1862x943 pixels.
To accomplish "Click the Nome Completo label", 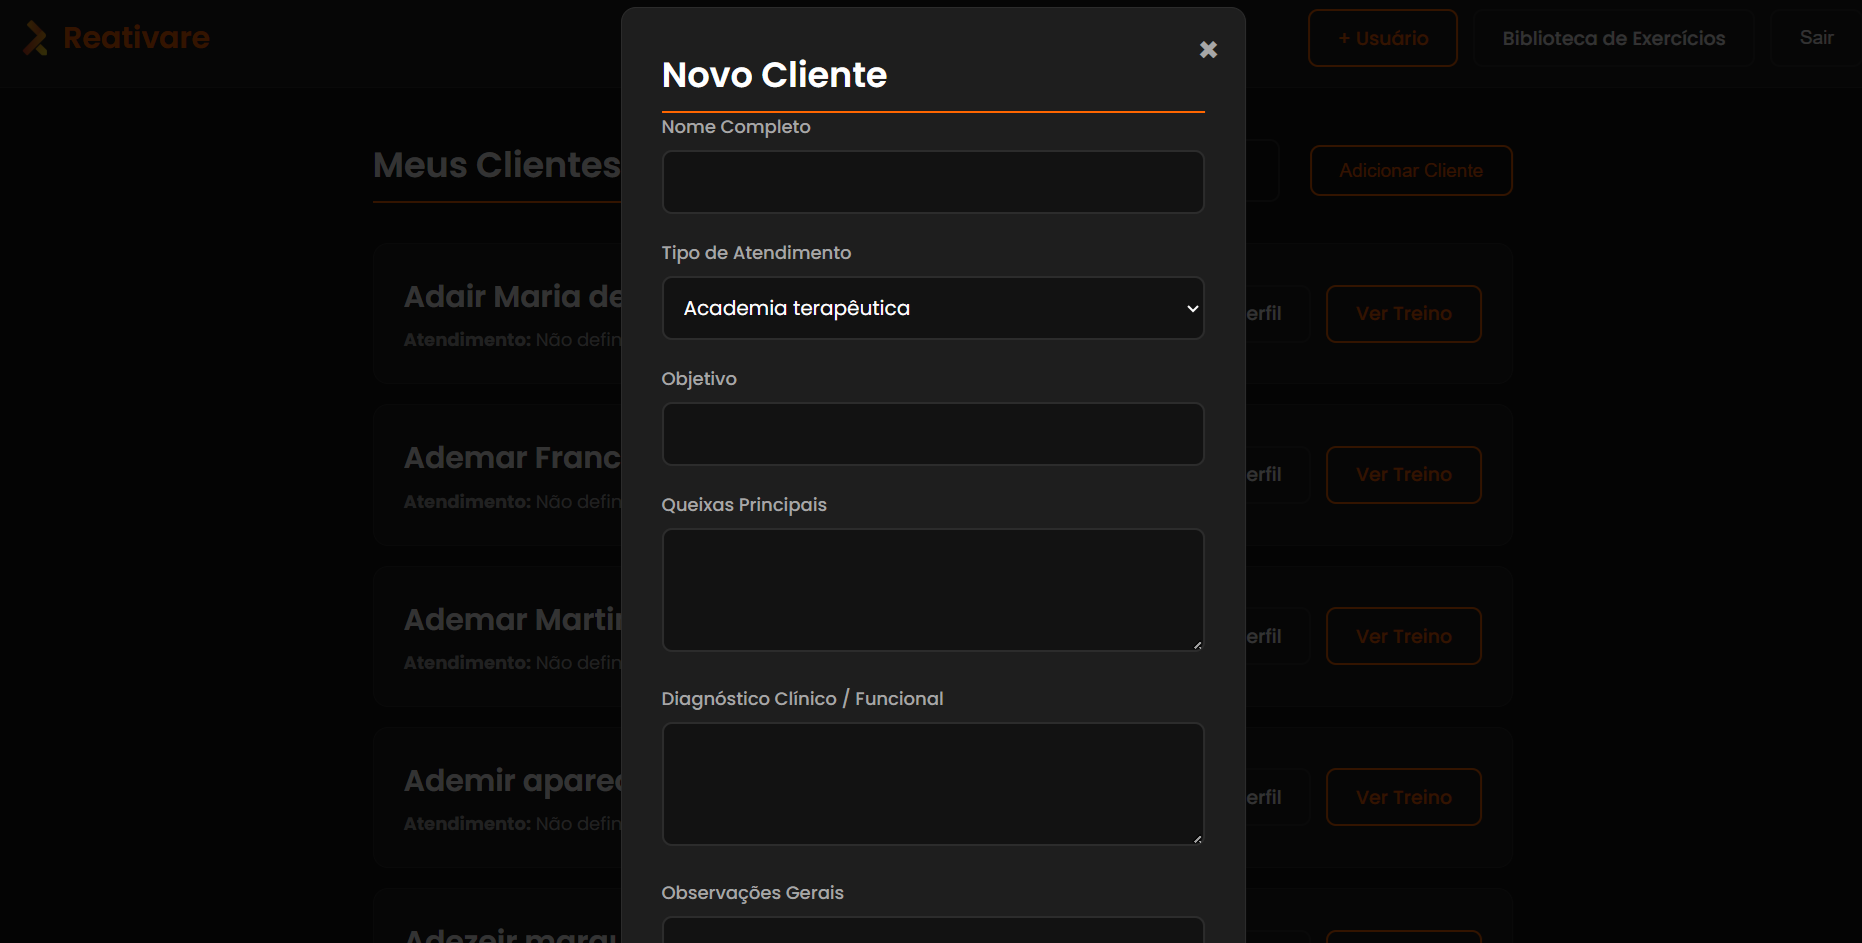I will coord(736,127).
